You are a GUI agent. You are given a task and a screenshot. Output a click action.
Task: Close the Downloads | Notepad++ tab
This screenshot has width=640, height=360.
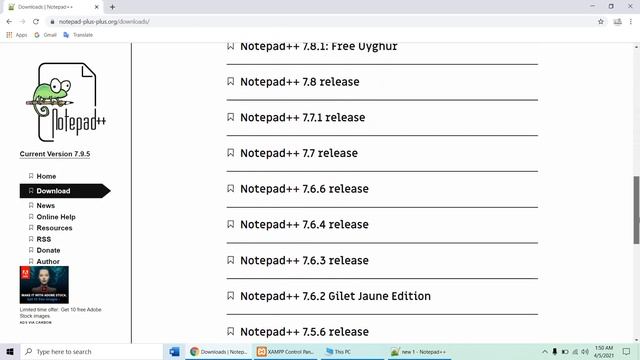96,7
